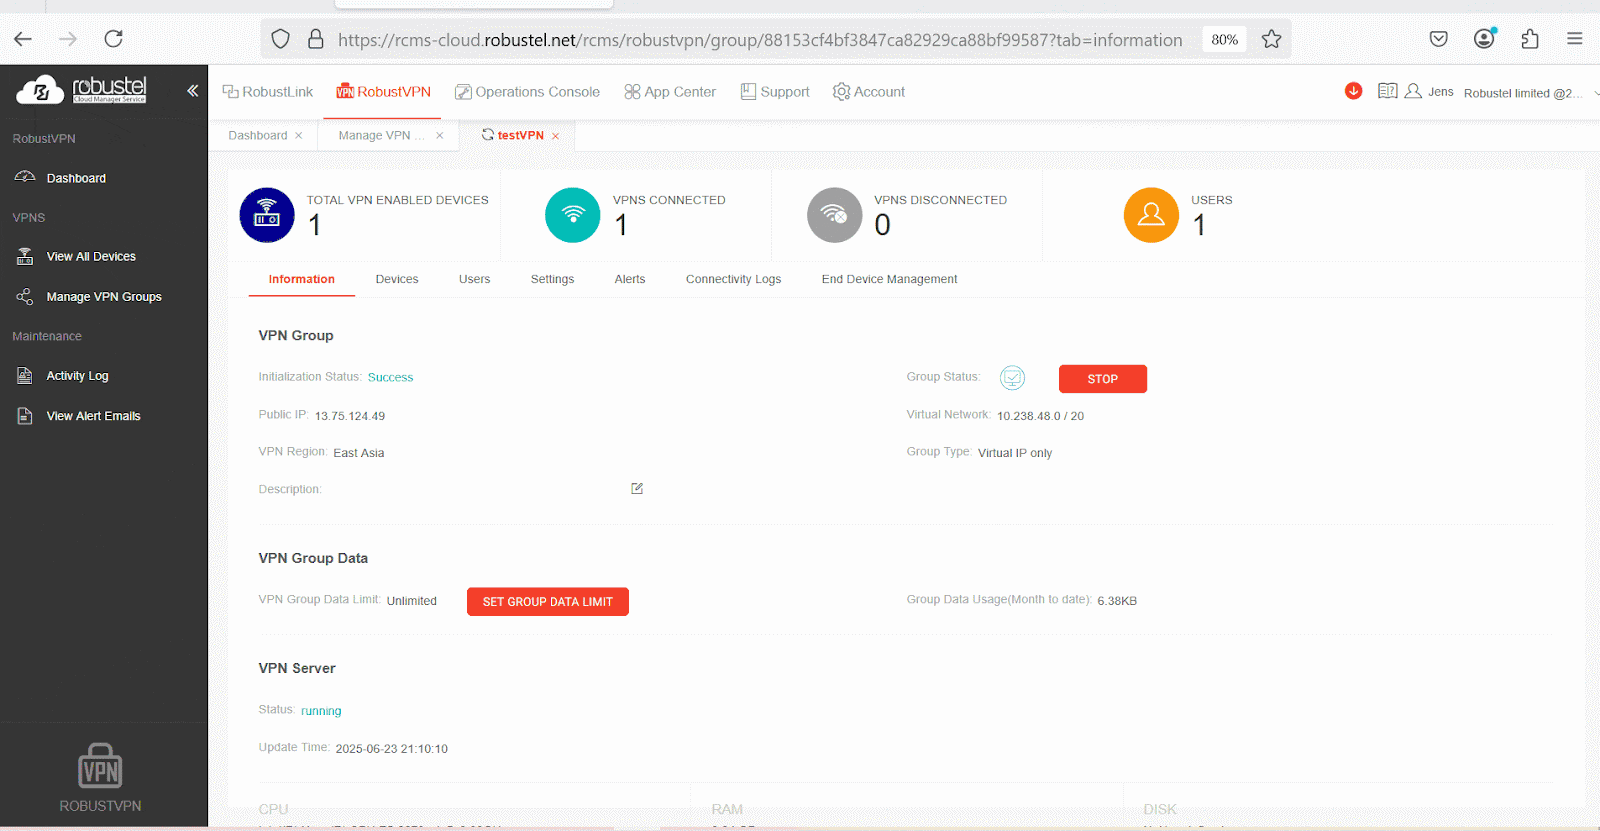Viewport: 1600px width, 831px height.
Task: Go back with the browser back arrow
Action: coord(23,39)
